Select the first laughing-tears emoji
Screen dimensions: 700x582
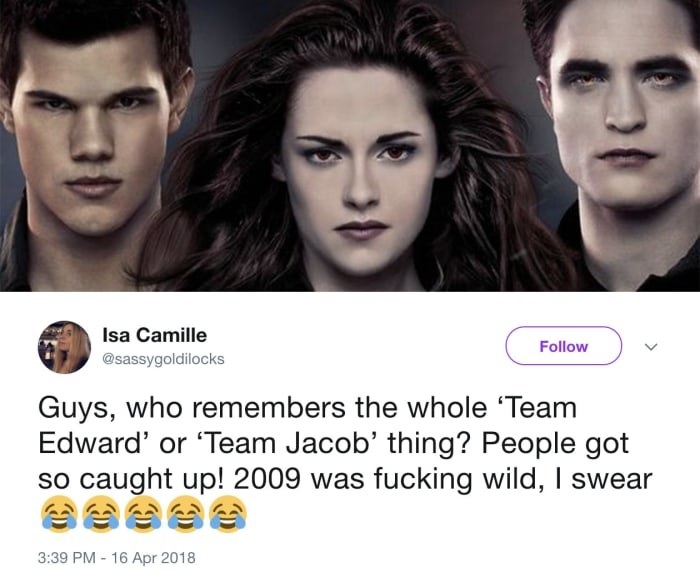[59, 514]
